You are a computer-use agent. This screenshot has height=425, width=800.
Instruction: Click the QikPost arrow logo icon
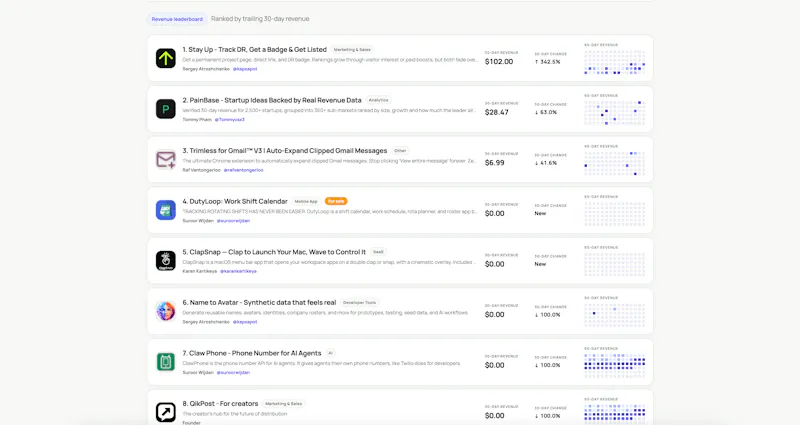pyautogui.click(x=166, y=412)
